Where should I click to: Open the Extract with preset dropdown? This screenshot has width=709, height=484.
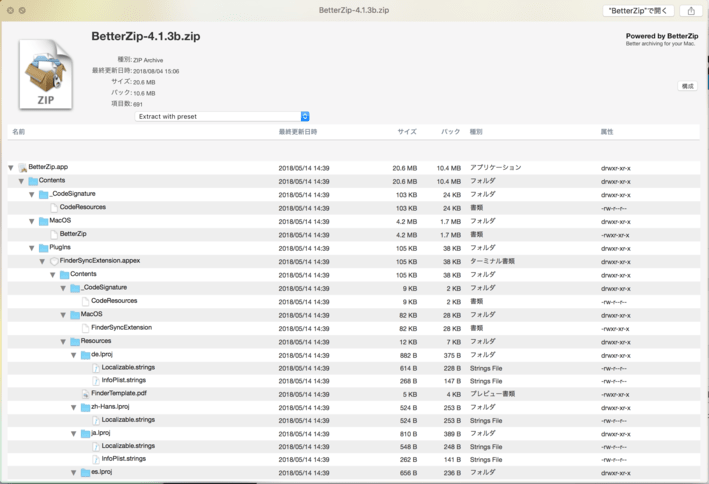click(222, 117)
